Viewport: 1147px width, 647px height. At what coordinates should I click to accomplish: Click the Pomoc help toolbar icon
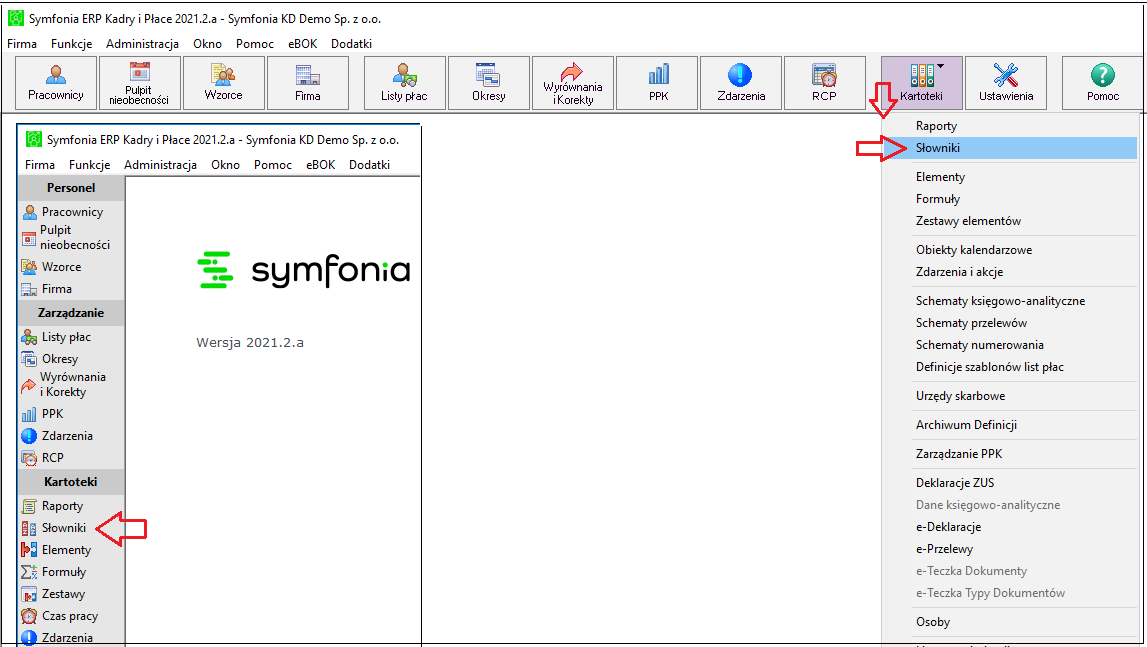click(1102, 83)
